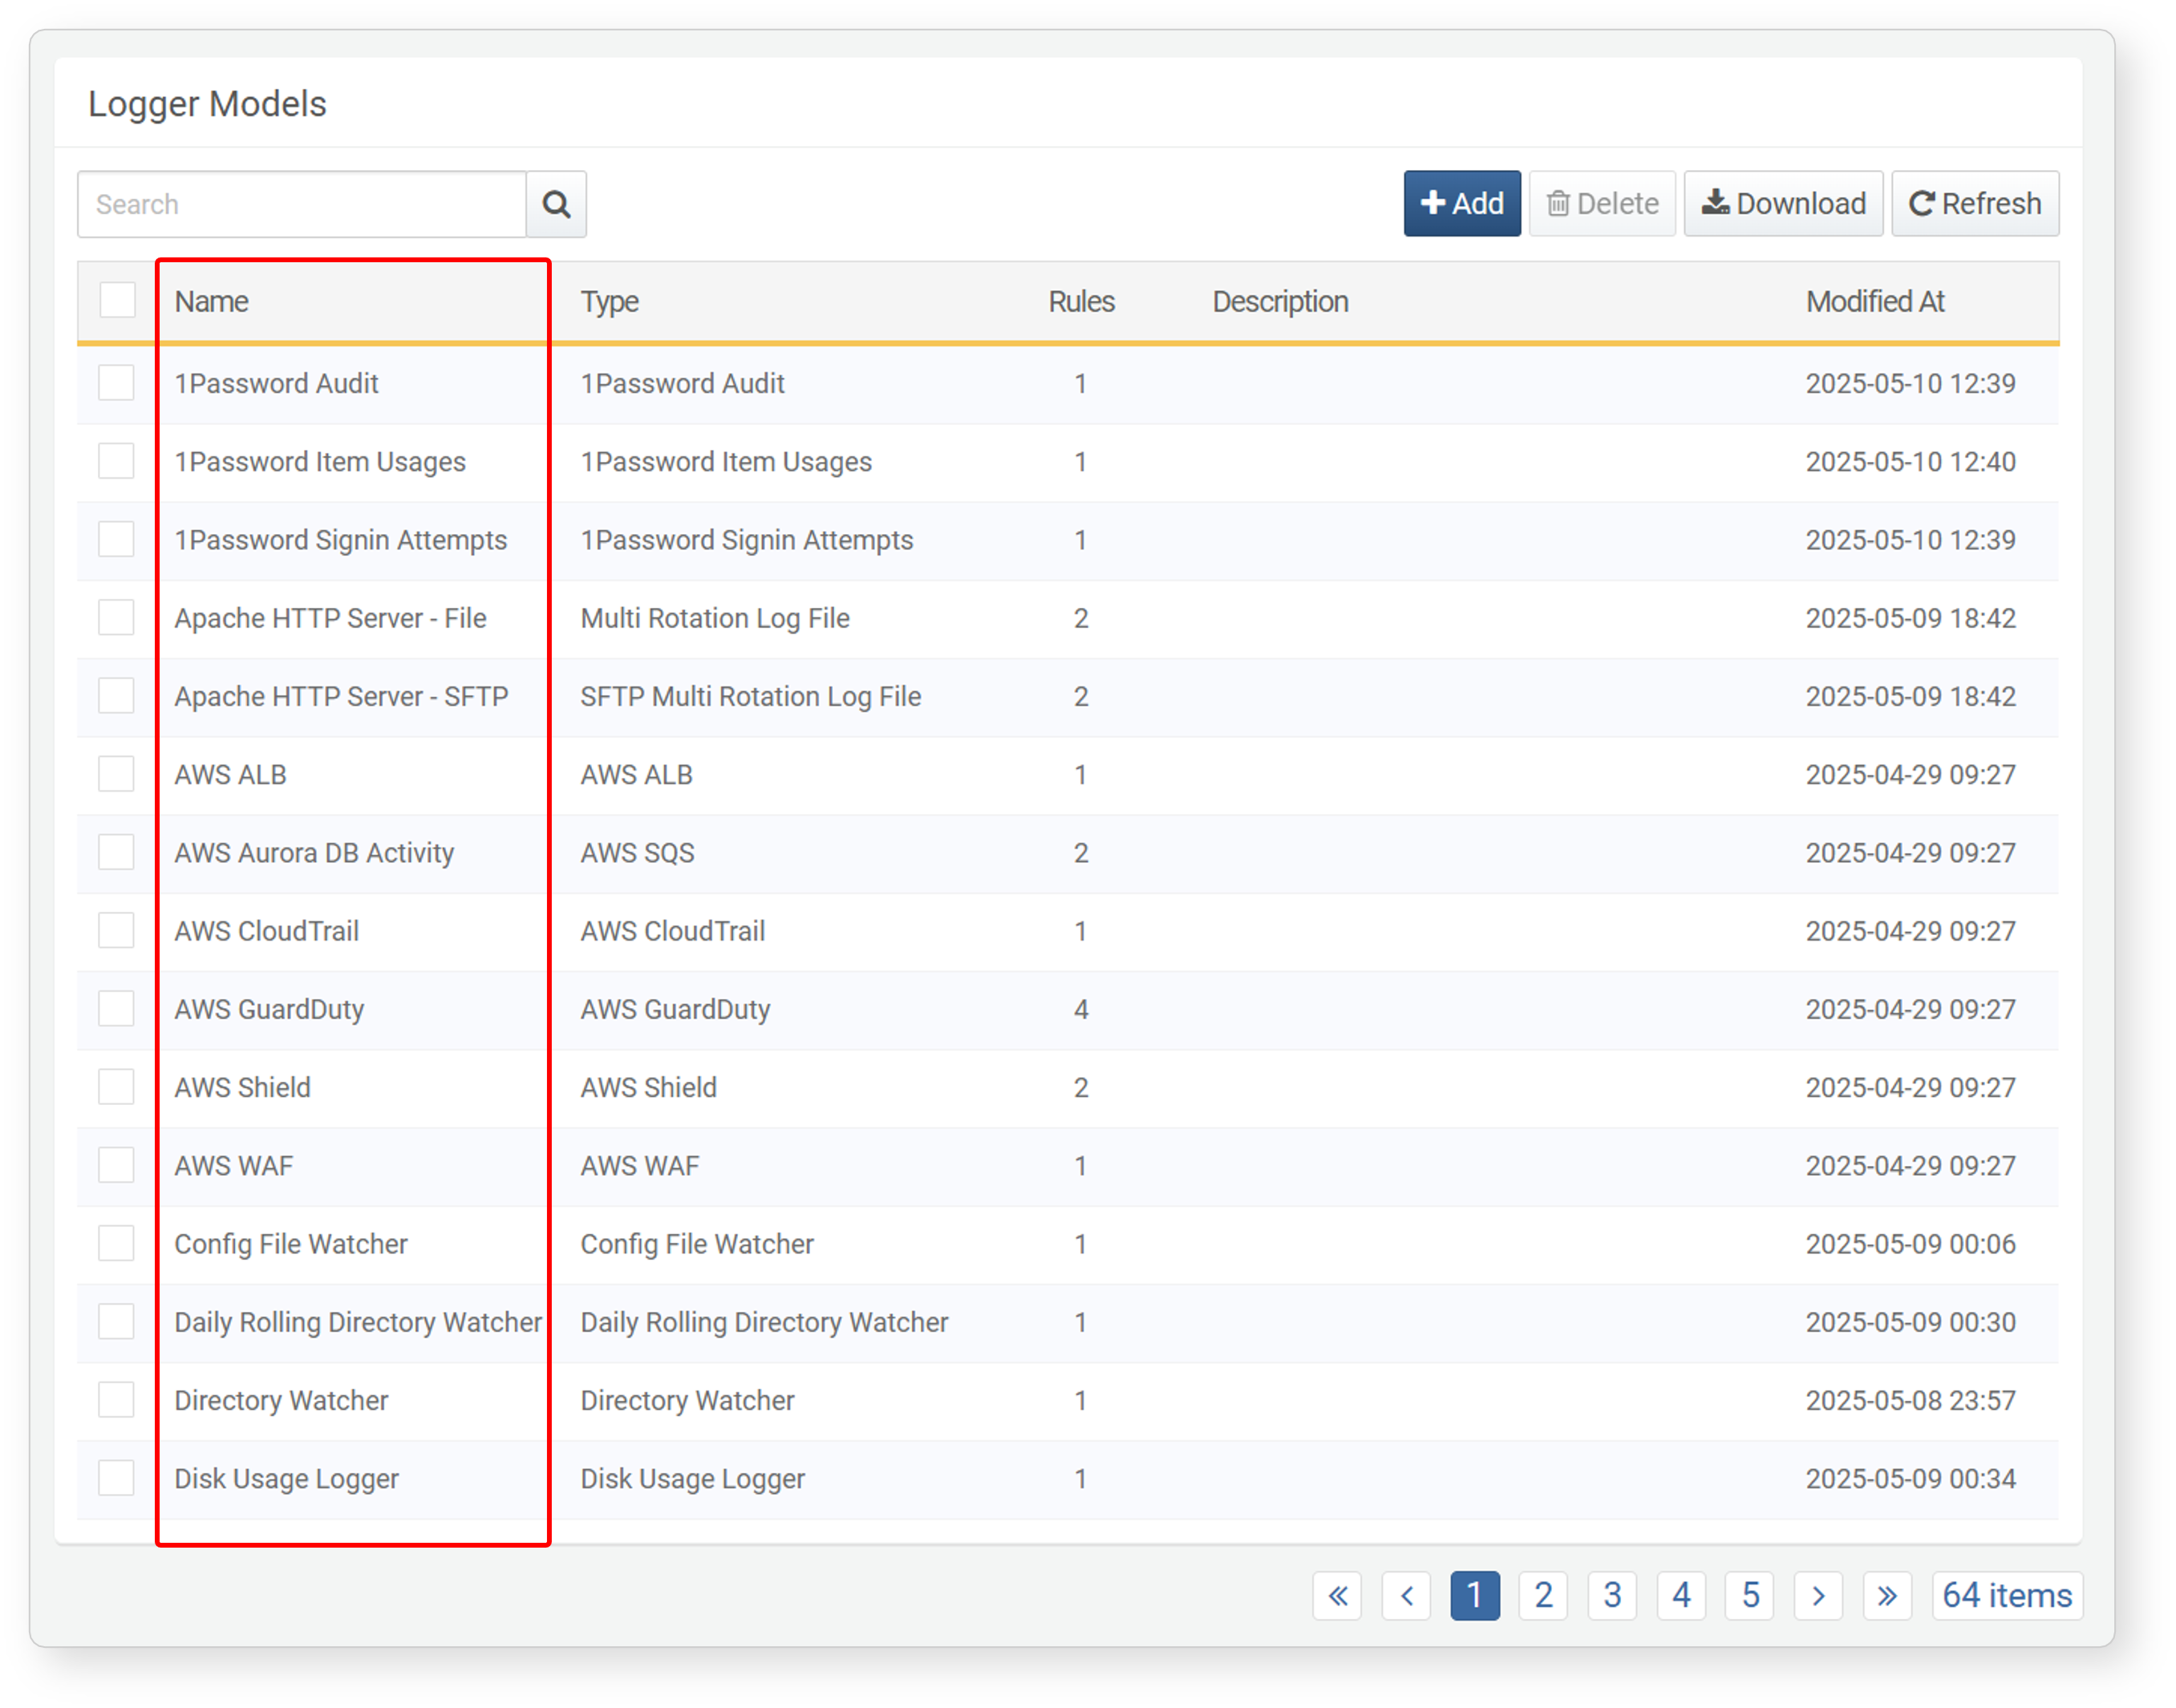Click the SFTP Multi Rotation Log File type
The height and width of the screenshot is (1708, 2176).
point(751,695)
